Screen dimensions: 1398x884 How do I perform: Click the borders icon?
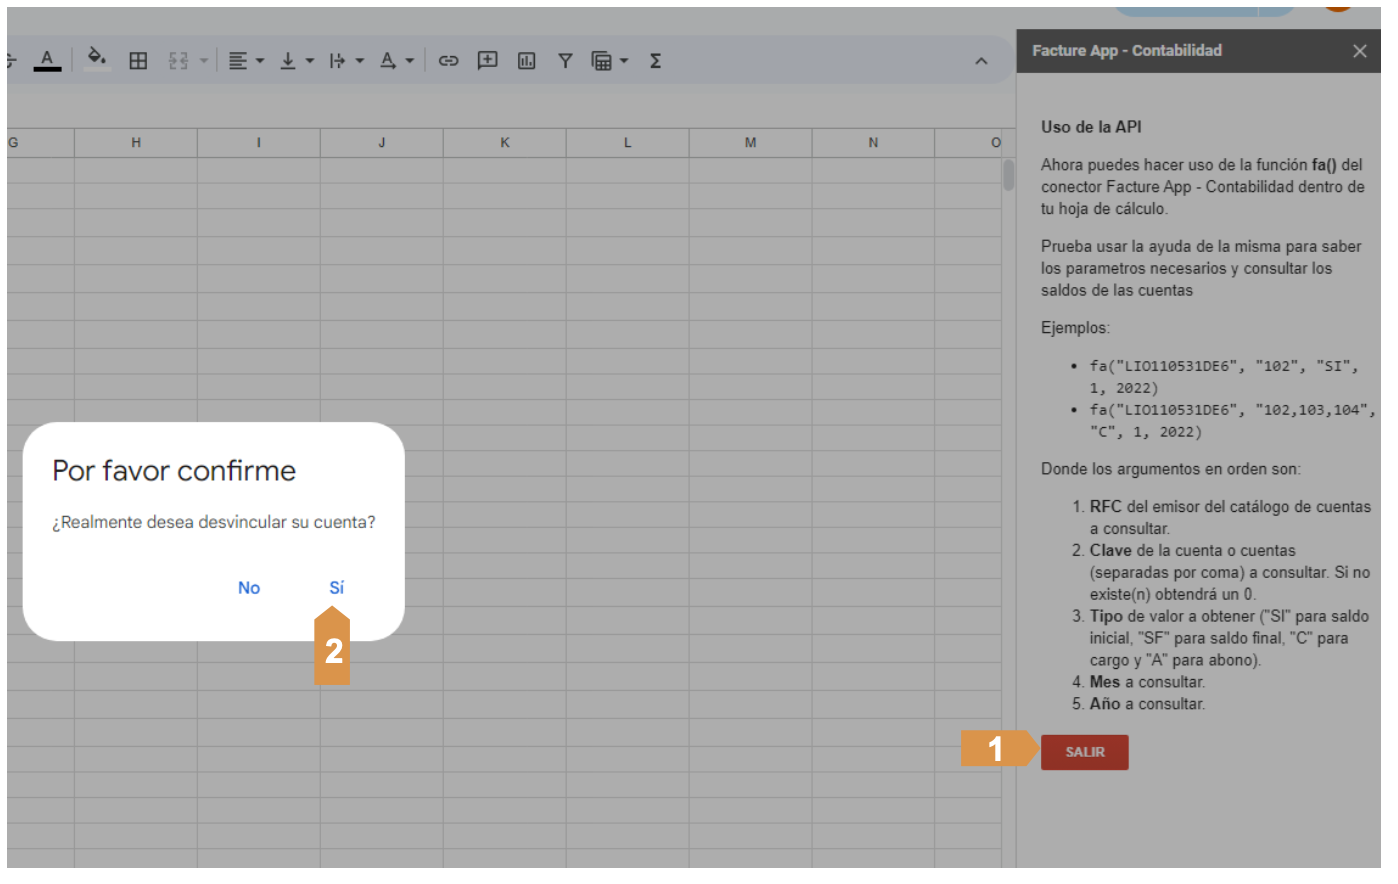pos(138,61)
